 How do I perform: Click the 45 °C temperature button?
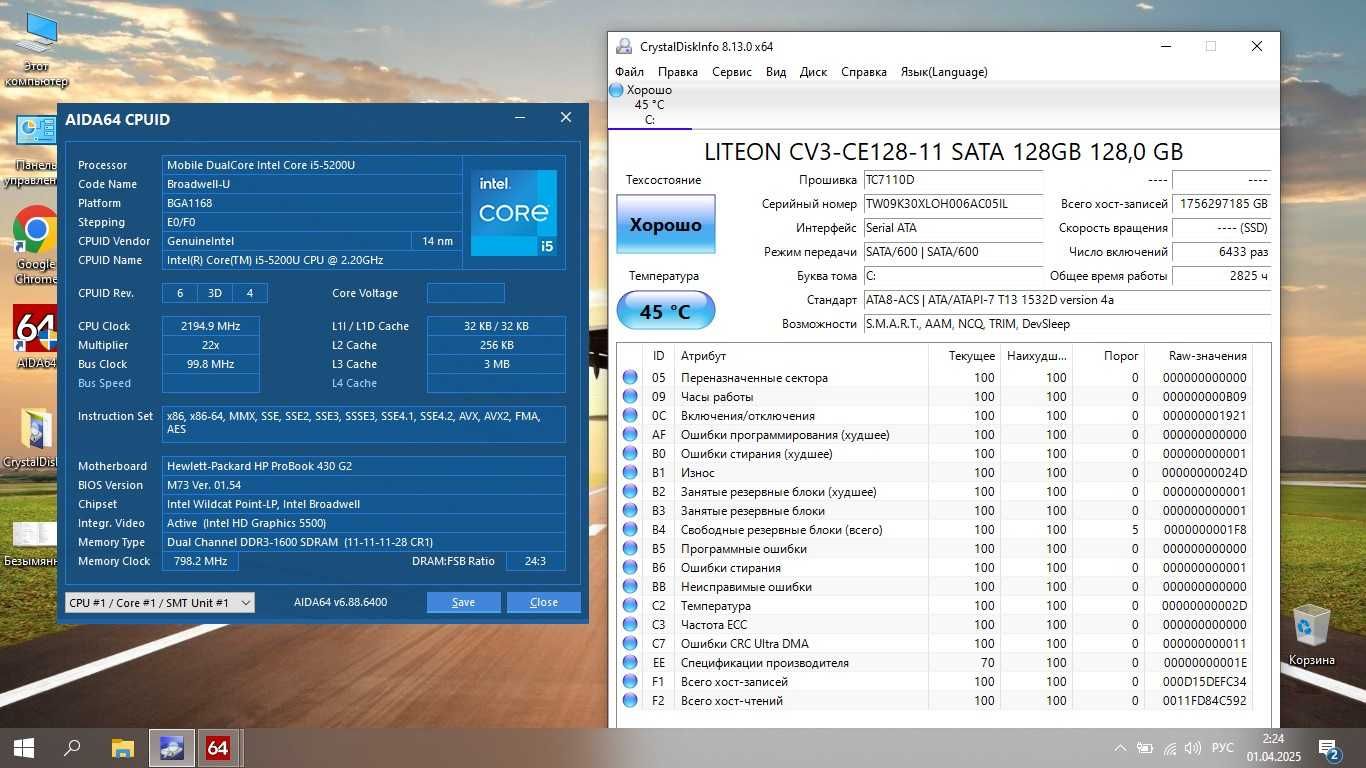point(666,311)
